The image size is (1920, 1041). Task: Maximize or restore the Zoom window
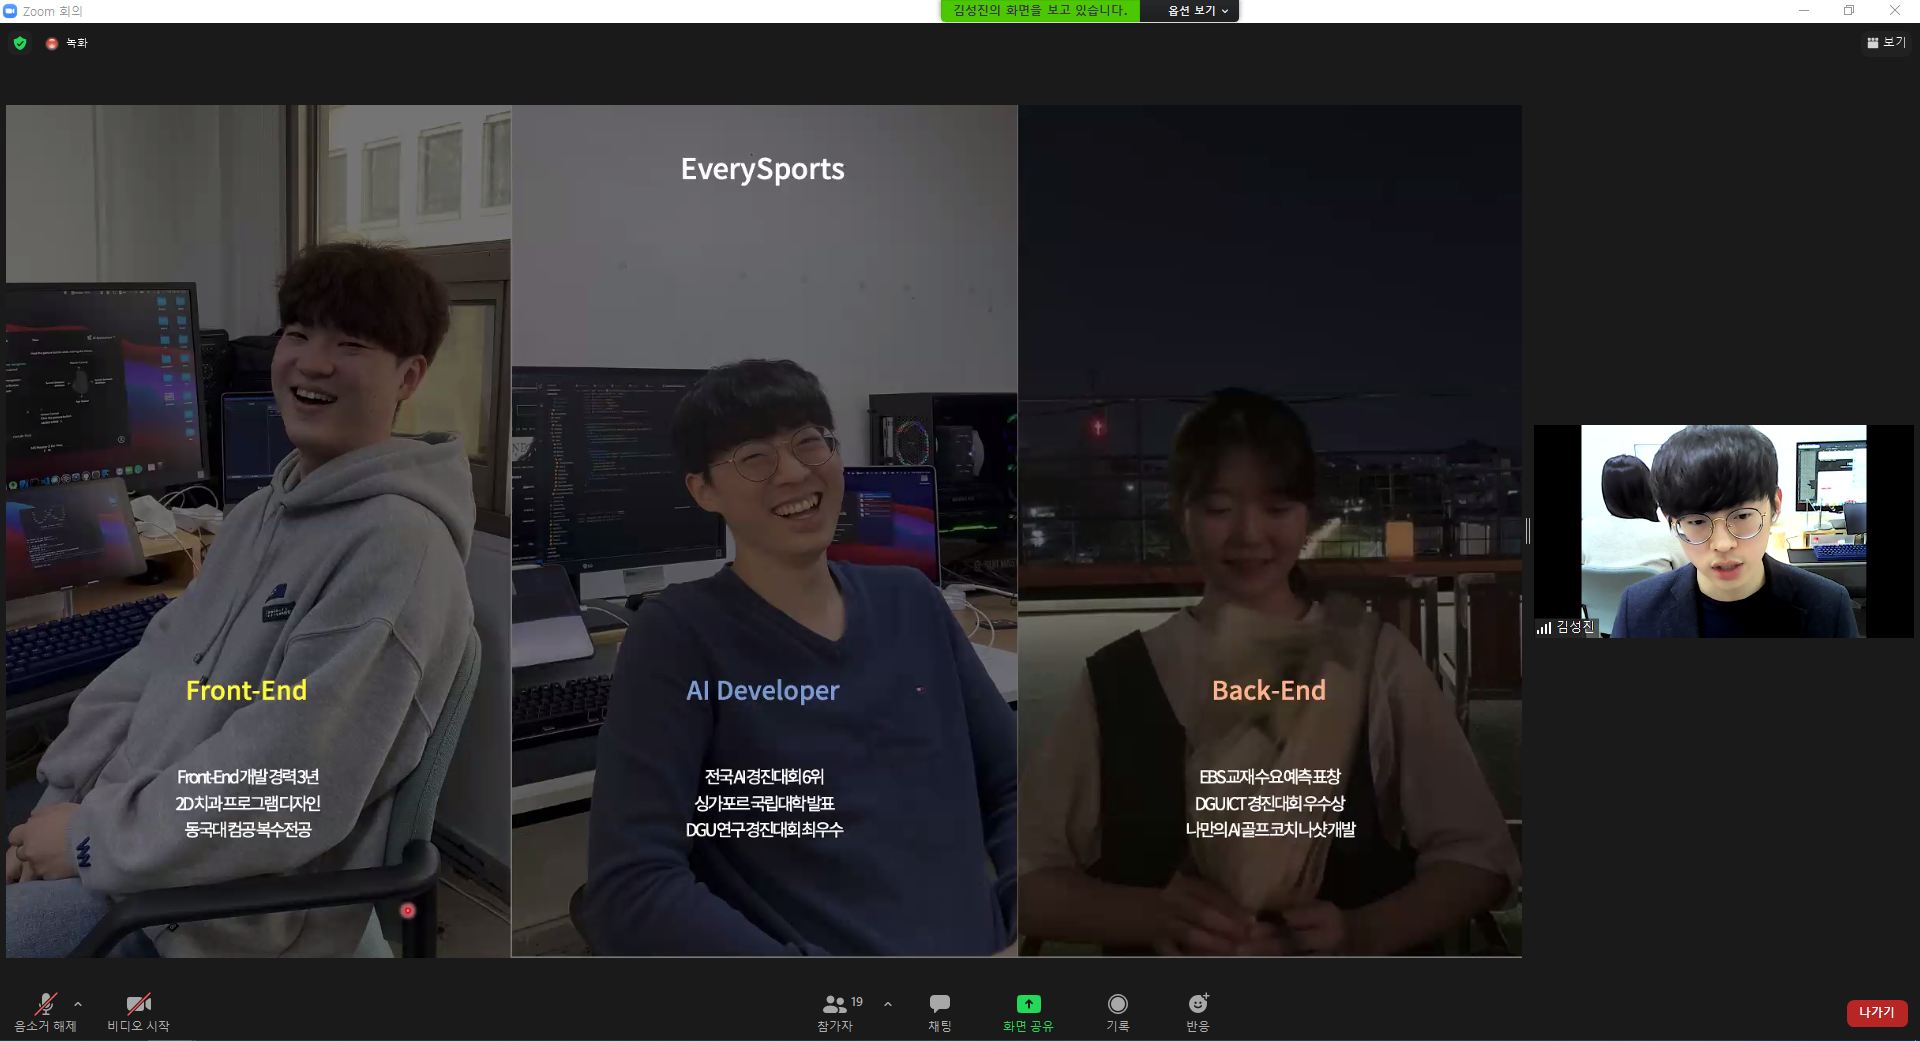(1849, 11)
